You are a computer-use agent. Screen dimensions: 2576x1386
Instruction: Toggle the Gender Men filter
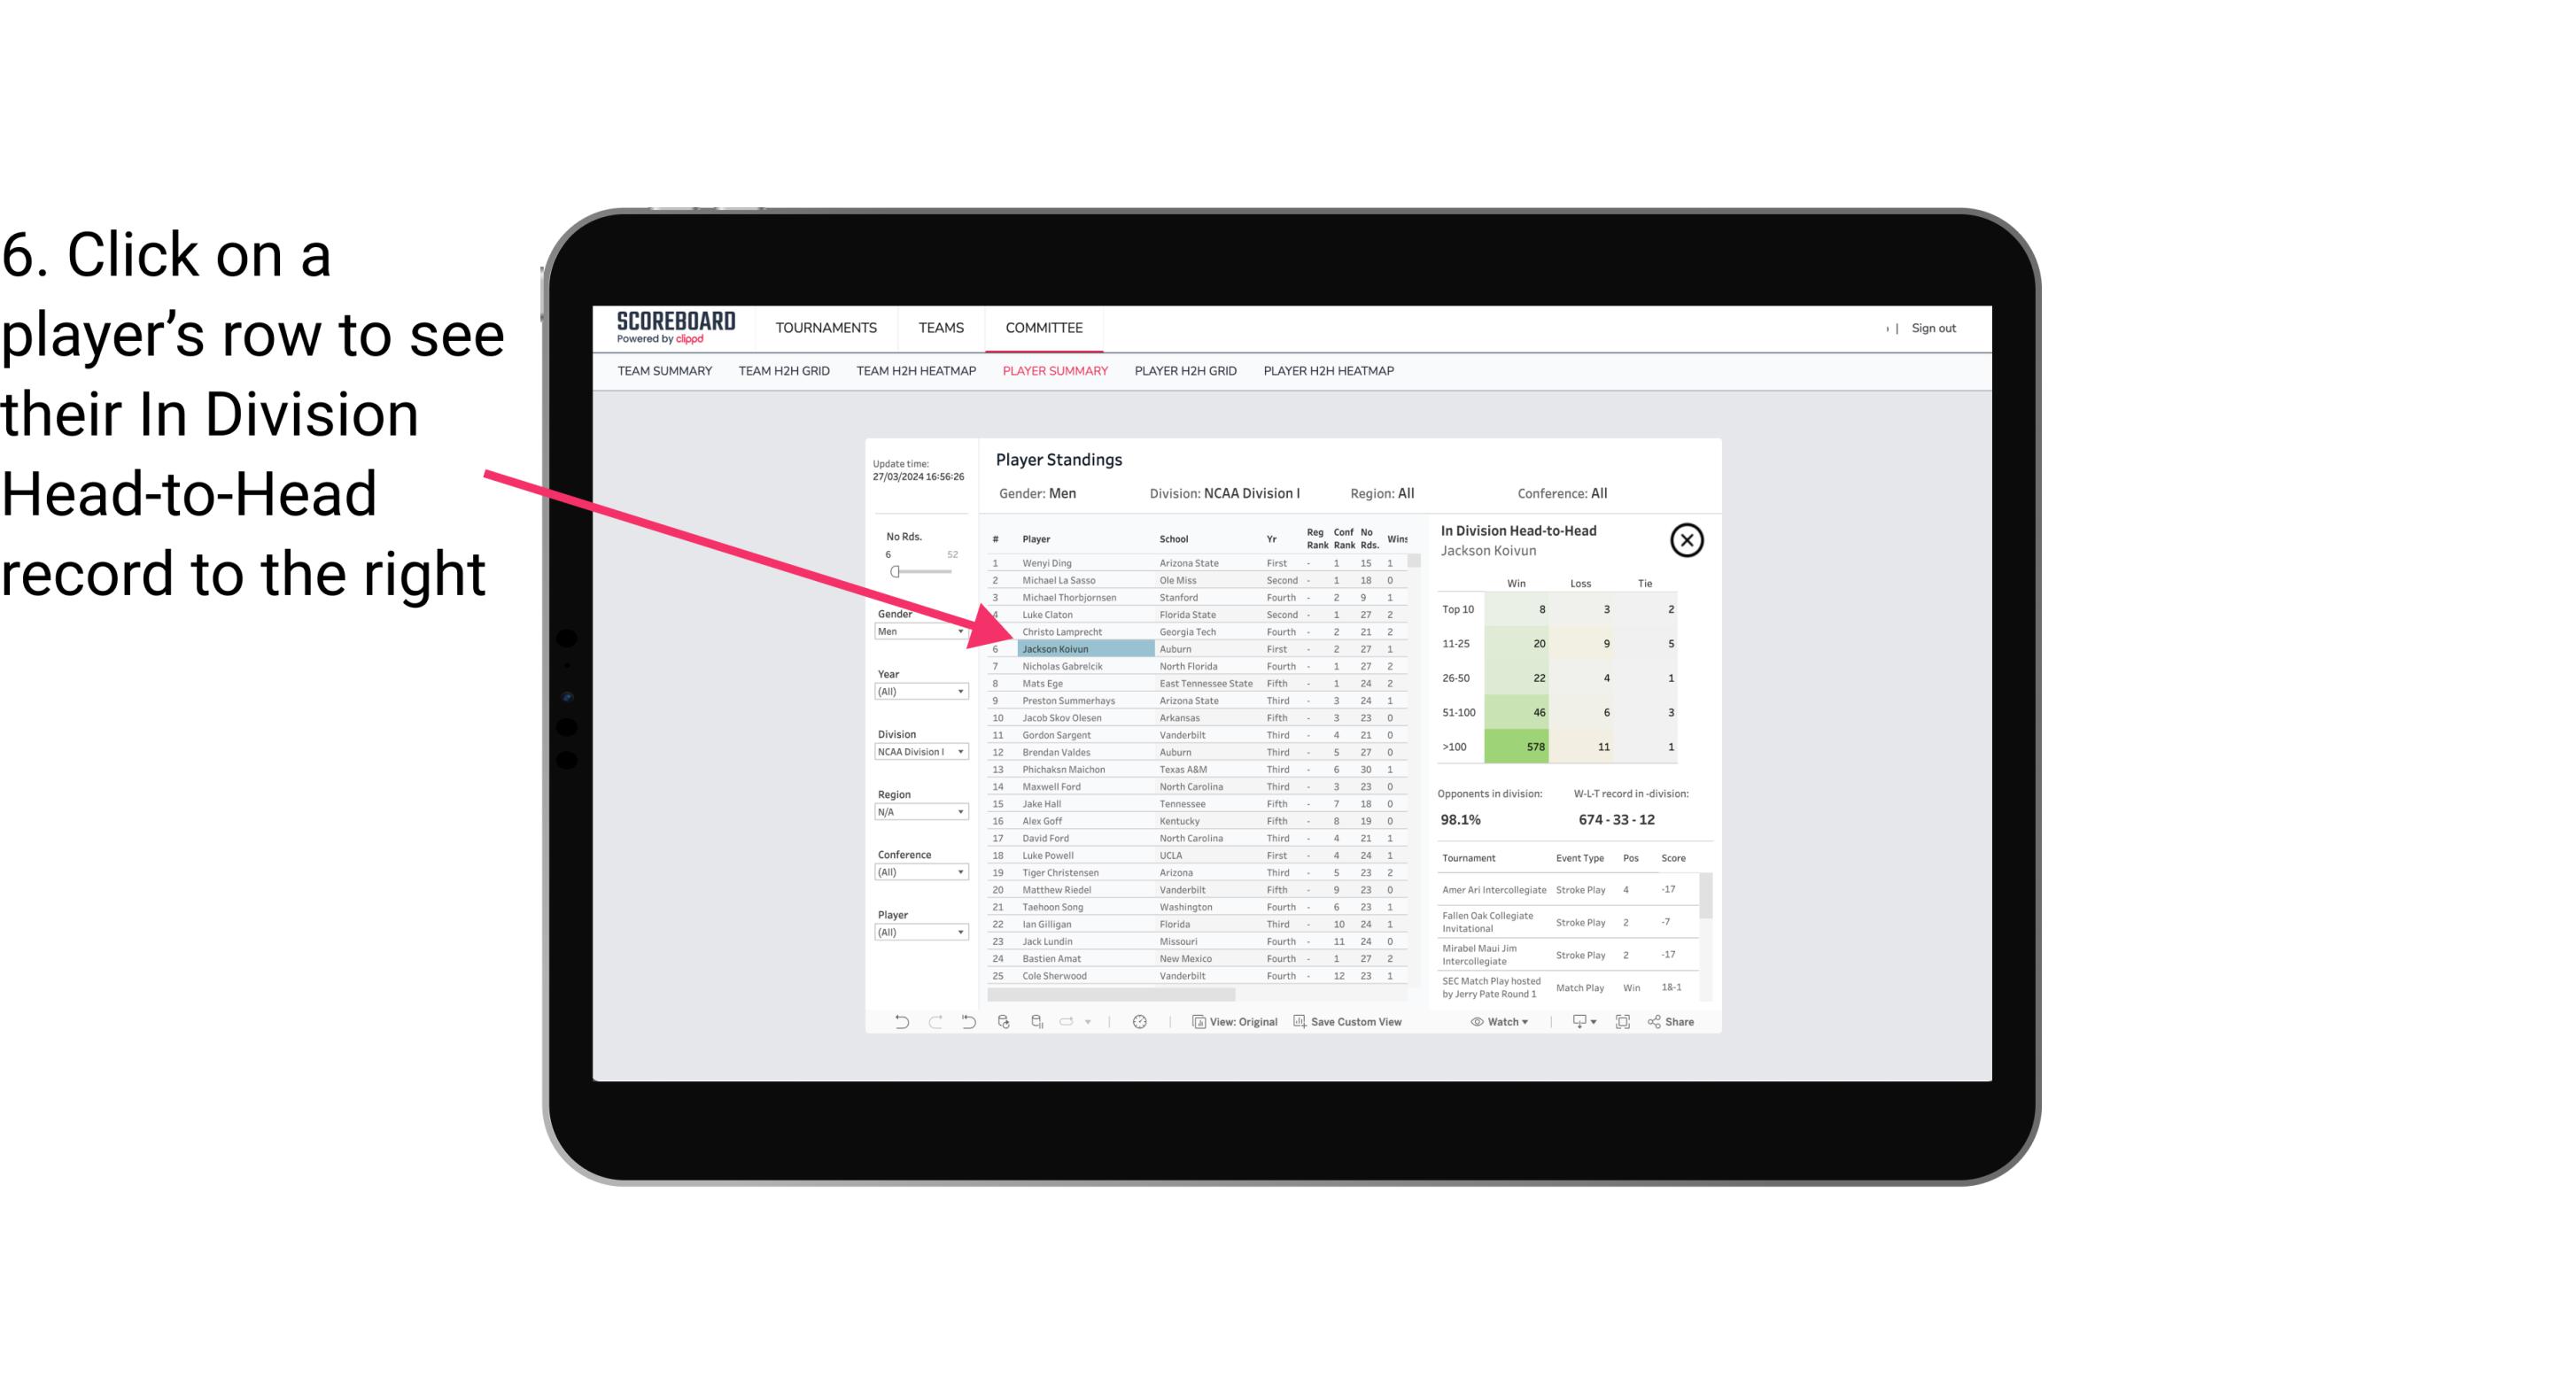(915, 631)
